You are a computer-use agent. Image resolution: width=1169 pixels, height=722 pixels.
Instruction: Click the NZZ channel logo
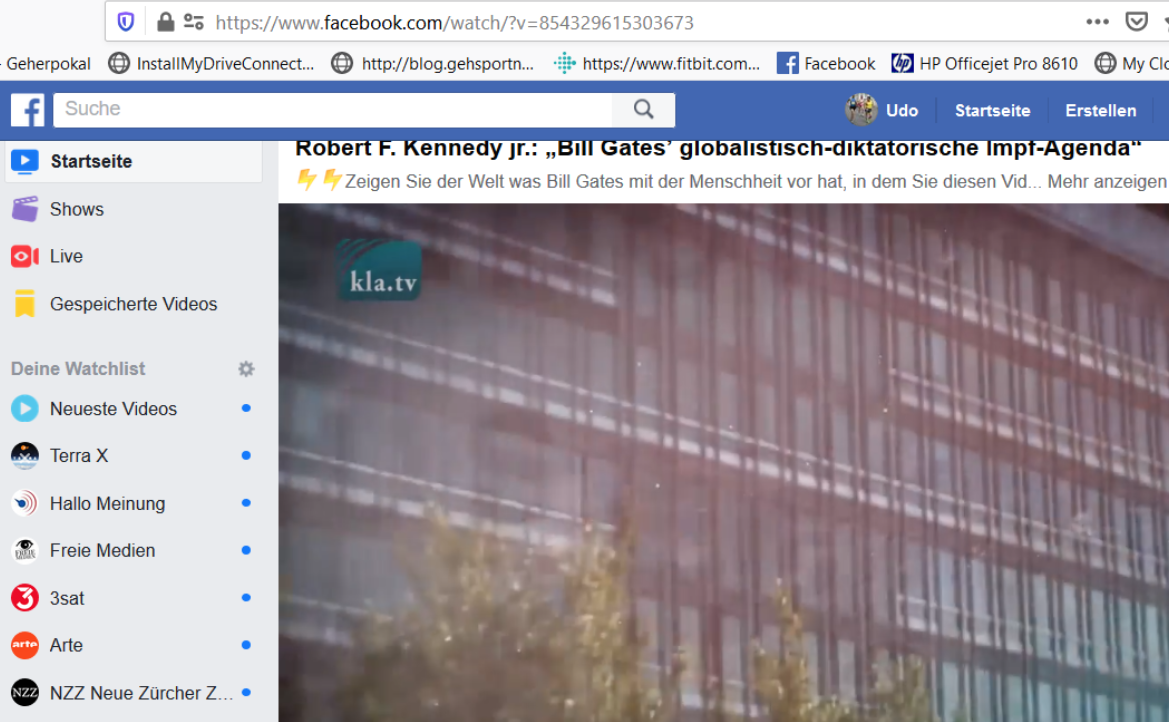(25, 693)
